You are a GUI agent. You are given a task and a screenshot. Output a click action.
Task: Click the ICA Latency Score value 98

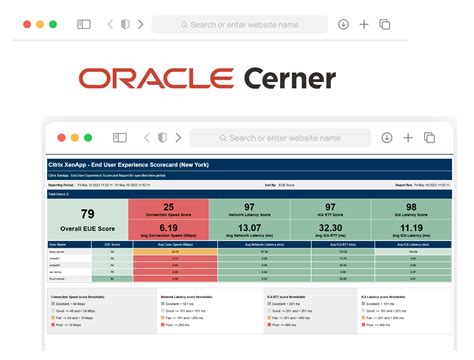pyautogui.click(x=411, y=207)
